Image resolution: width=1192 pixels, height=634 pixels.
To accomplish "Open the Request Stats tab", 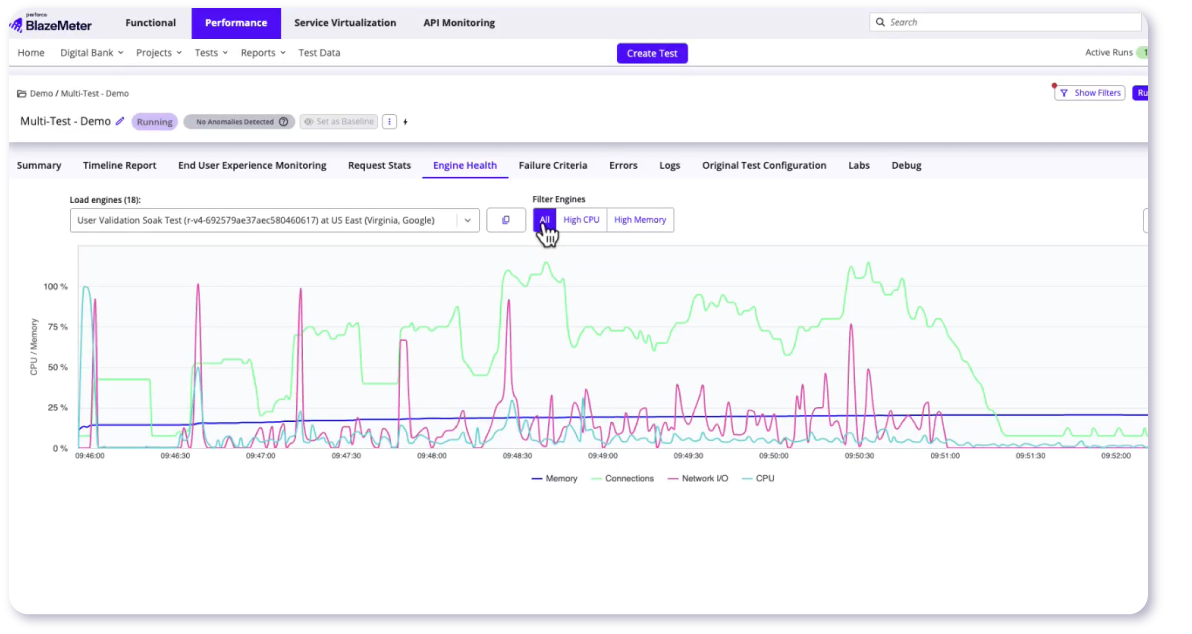I will 379,166.
